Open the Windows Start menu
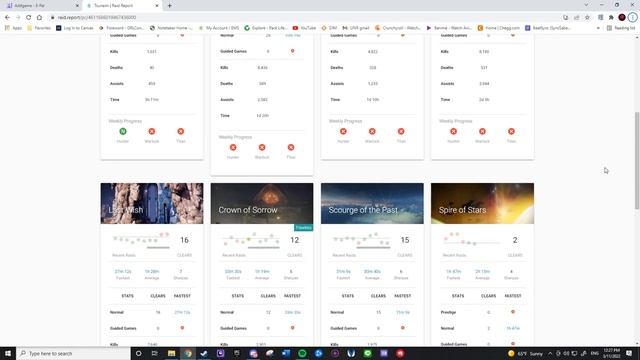 pos(8,353)
